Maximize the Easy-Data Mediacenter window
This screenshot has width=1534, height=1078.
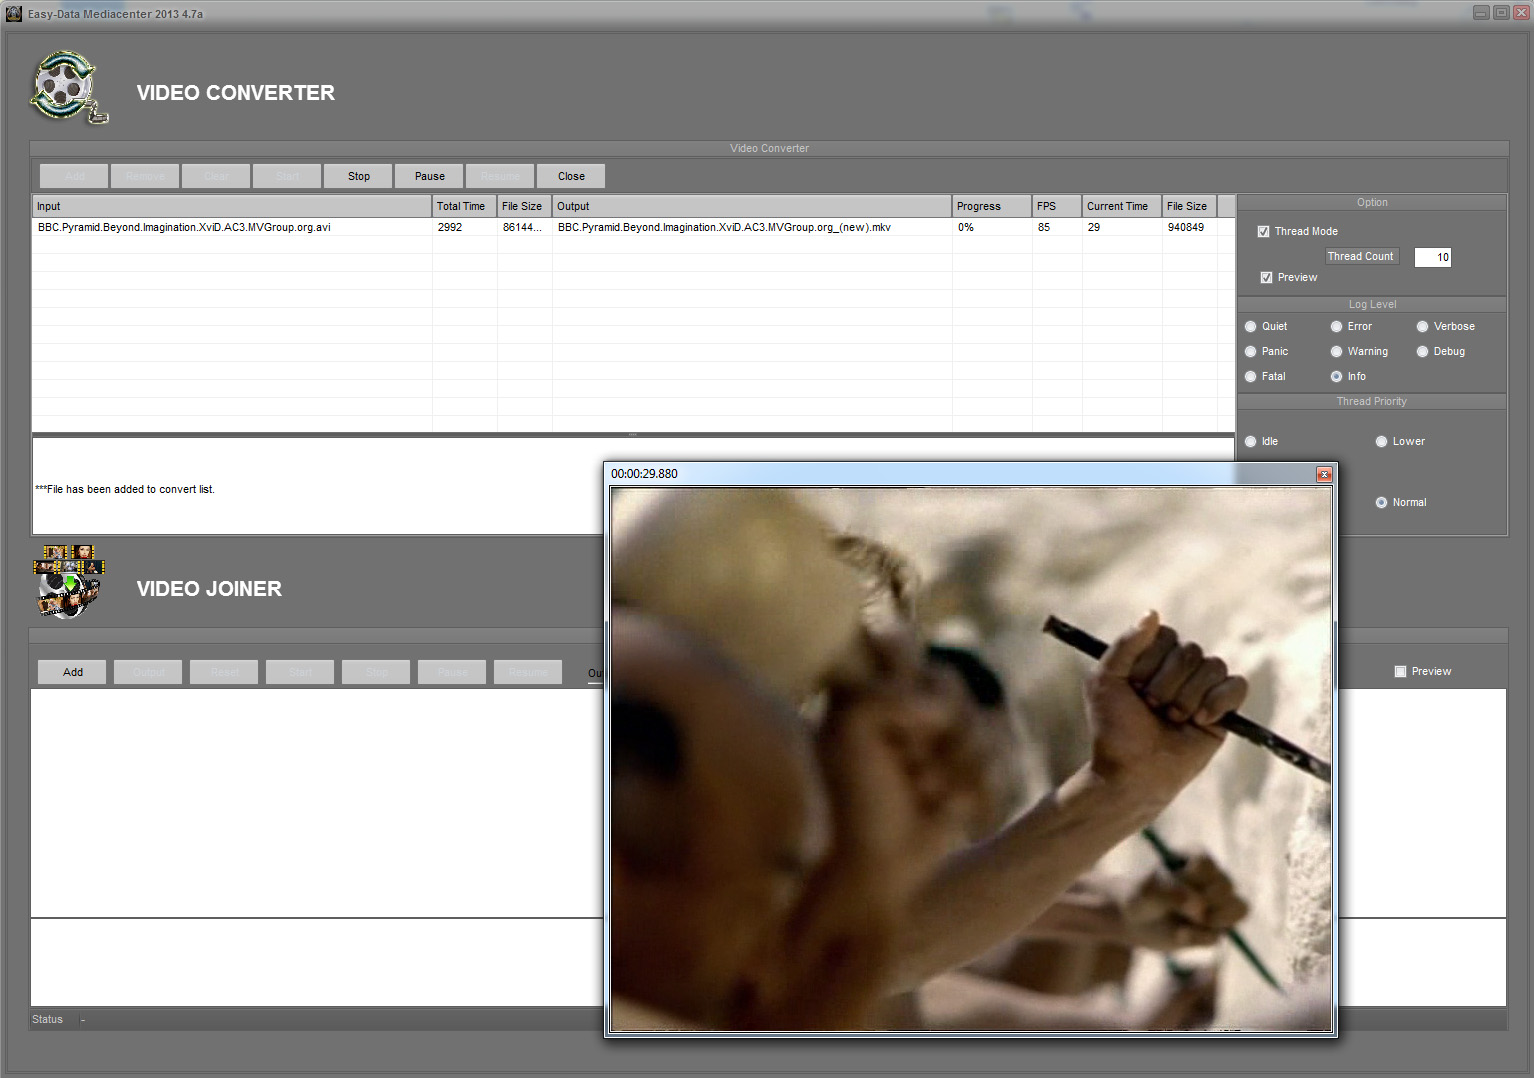pos(1501,13)
